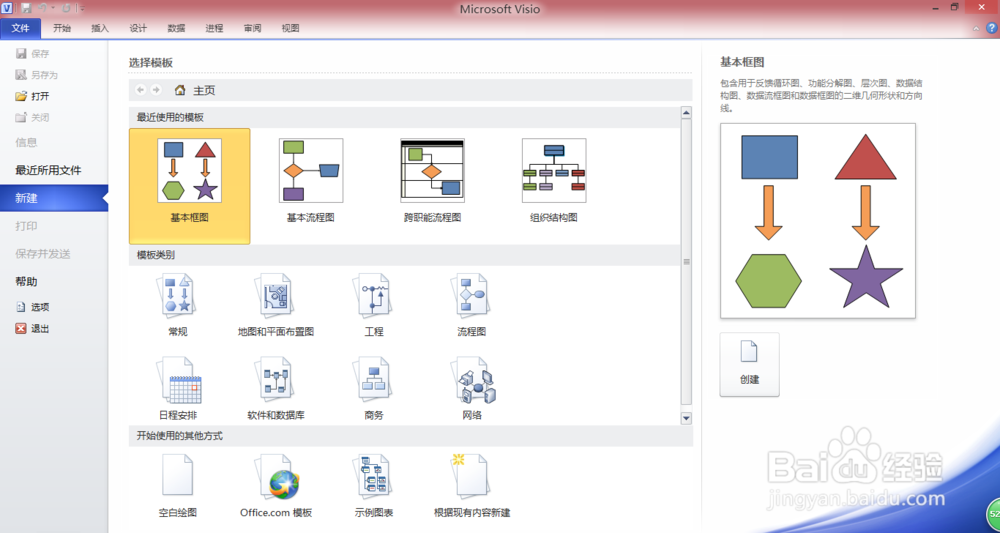Choose the 跨职能流程图 template

click(432, 181)
